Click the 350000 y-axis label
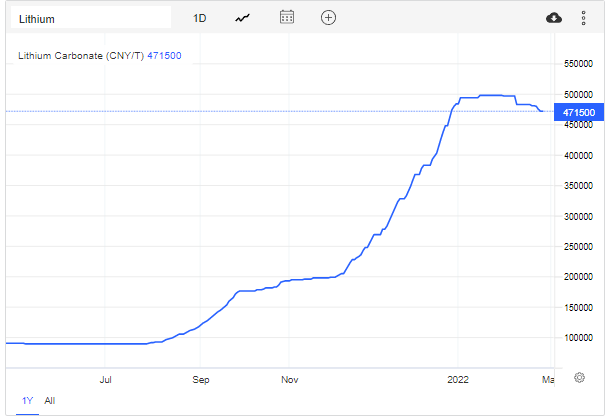Image resolution: width=614 pixels, height=420 pixels. (578, 186)
